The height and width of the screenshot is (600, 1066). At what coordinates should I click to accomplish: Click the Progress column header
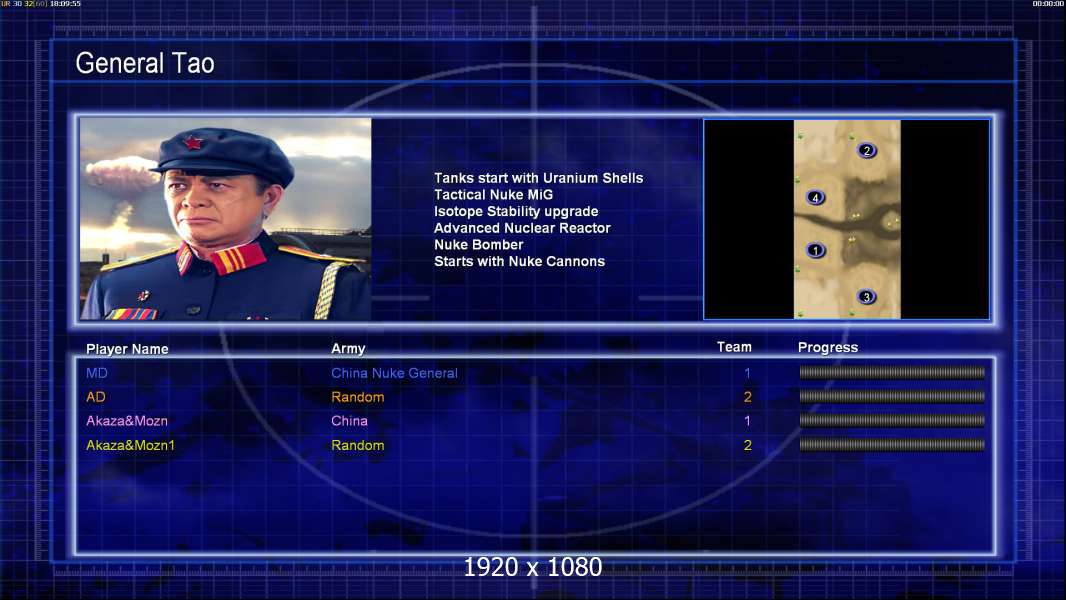point(828,347)
